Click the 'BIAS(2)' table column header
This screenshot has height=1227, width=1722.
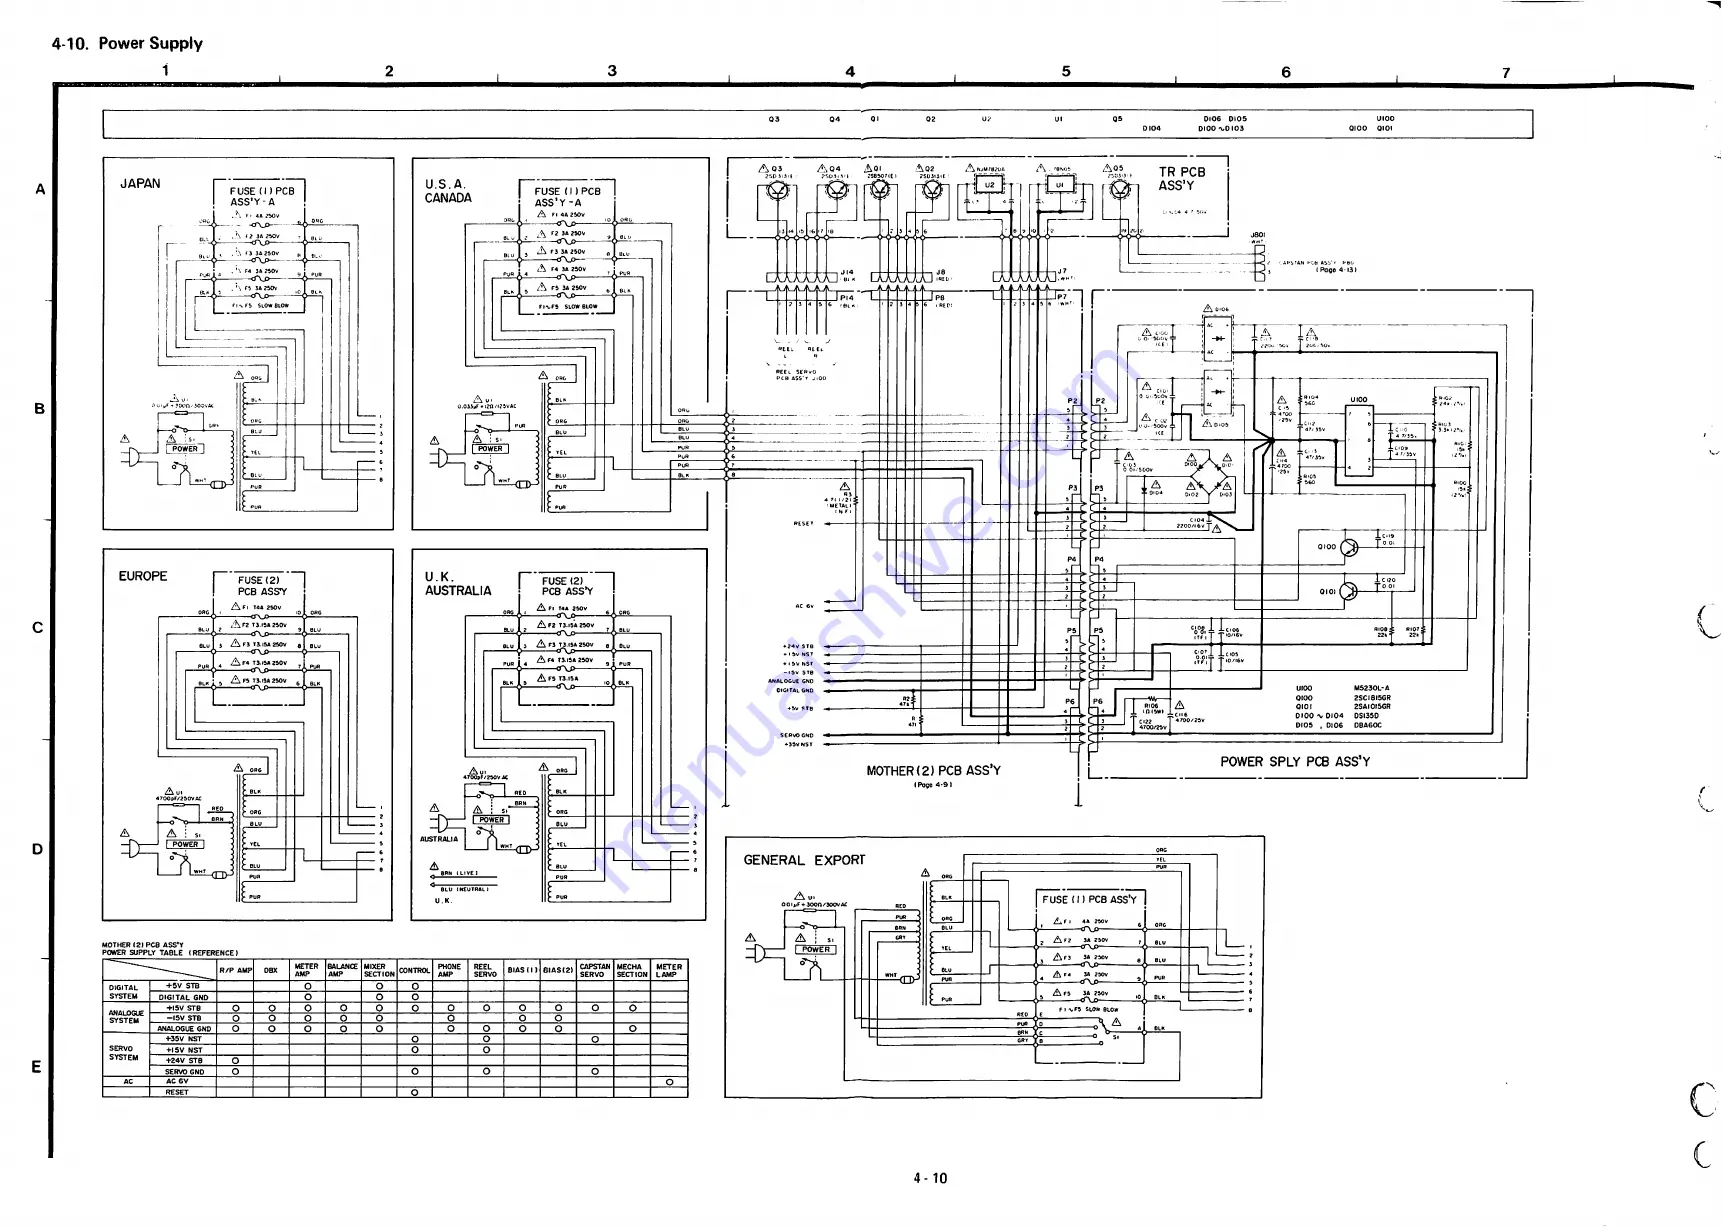click(x=558, y=971)
